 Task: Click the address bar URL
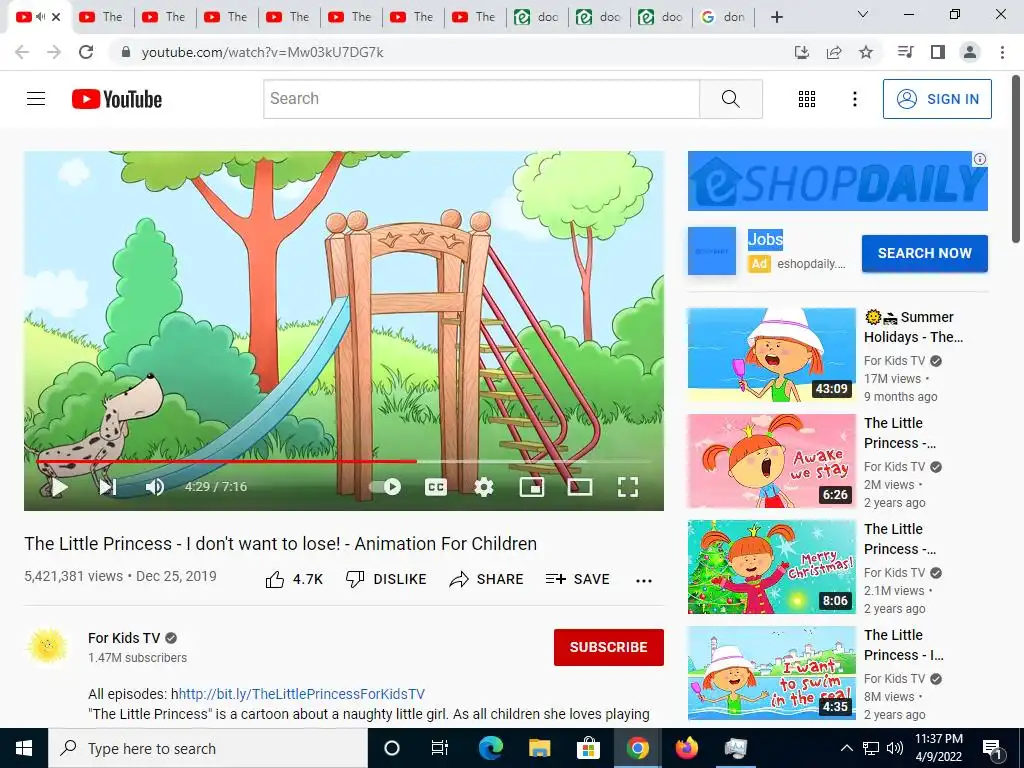263,52
